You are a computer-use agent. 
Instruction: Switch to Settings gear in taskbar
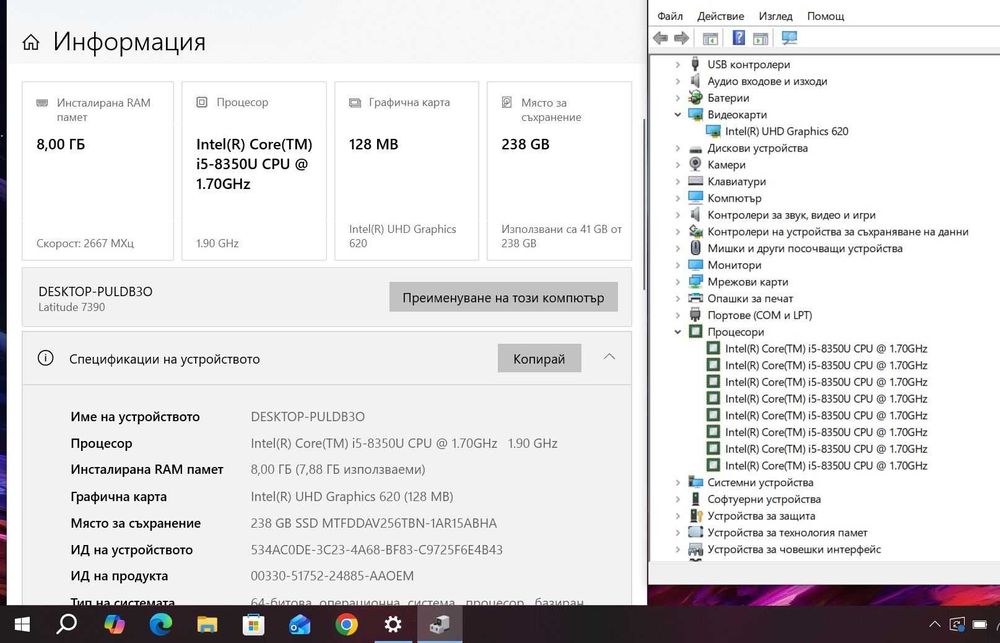tap(393, 625)
